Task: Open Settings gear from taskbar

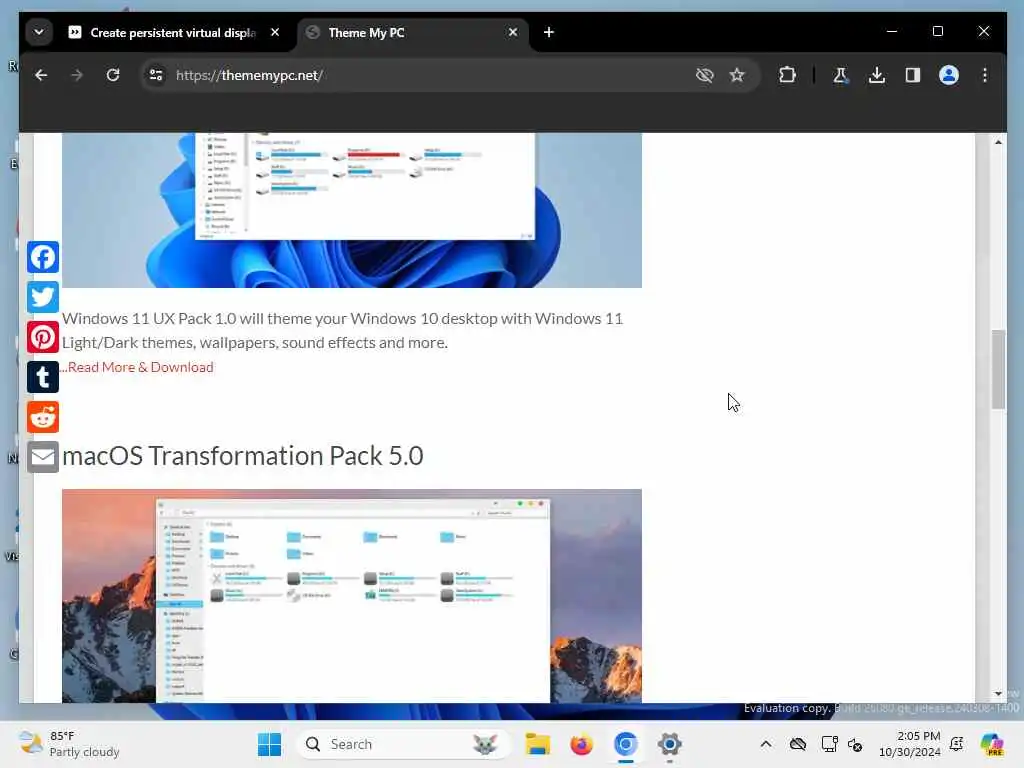Action: [x=669, y=744]
